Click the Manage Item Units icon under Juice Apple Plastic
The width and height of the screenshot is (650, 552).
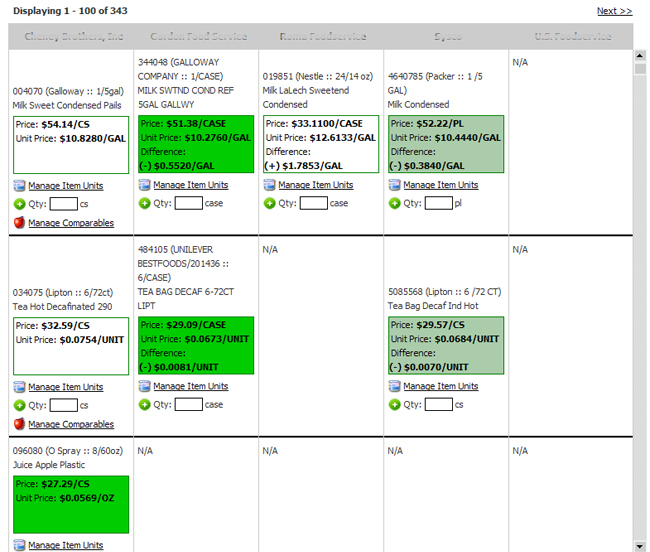click(x=19, y=545)
